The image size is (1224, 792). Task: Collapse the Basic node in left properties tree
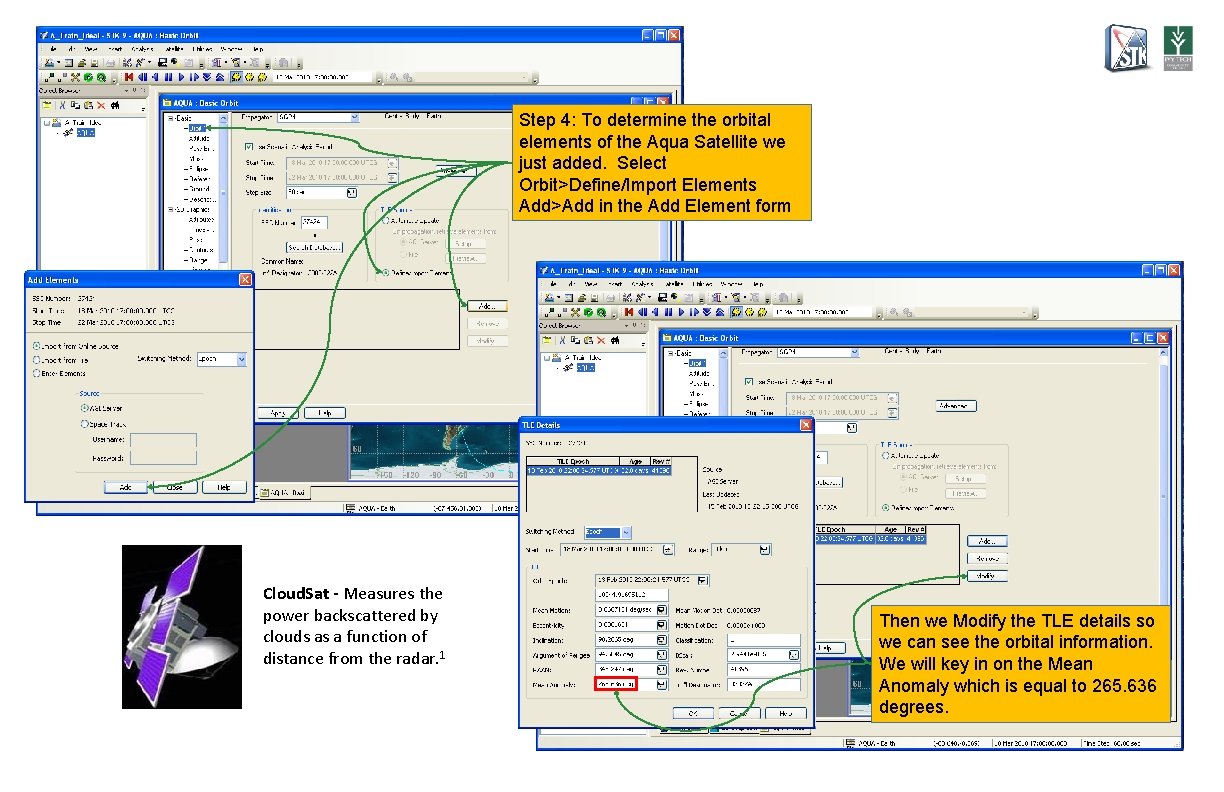[170, 118]
